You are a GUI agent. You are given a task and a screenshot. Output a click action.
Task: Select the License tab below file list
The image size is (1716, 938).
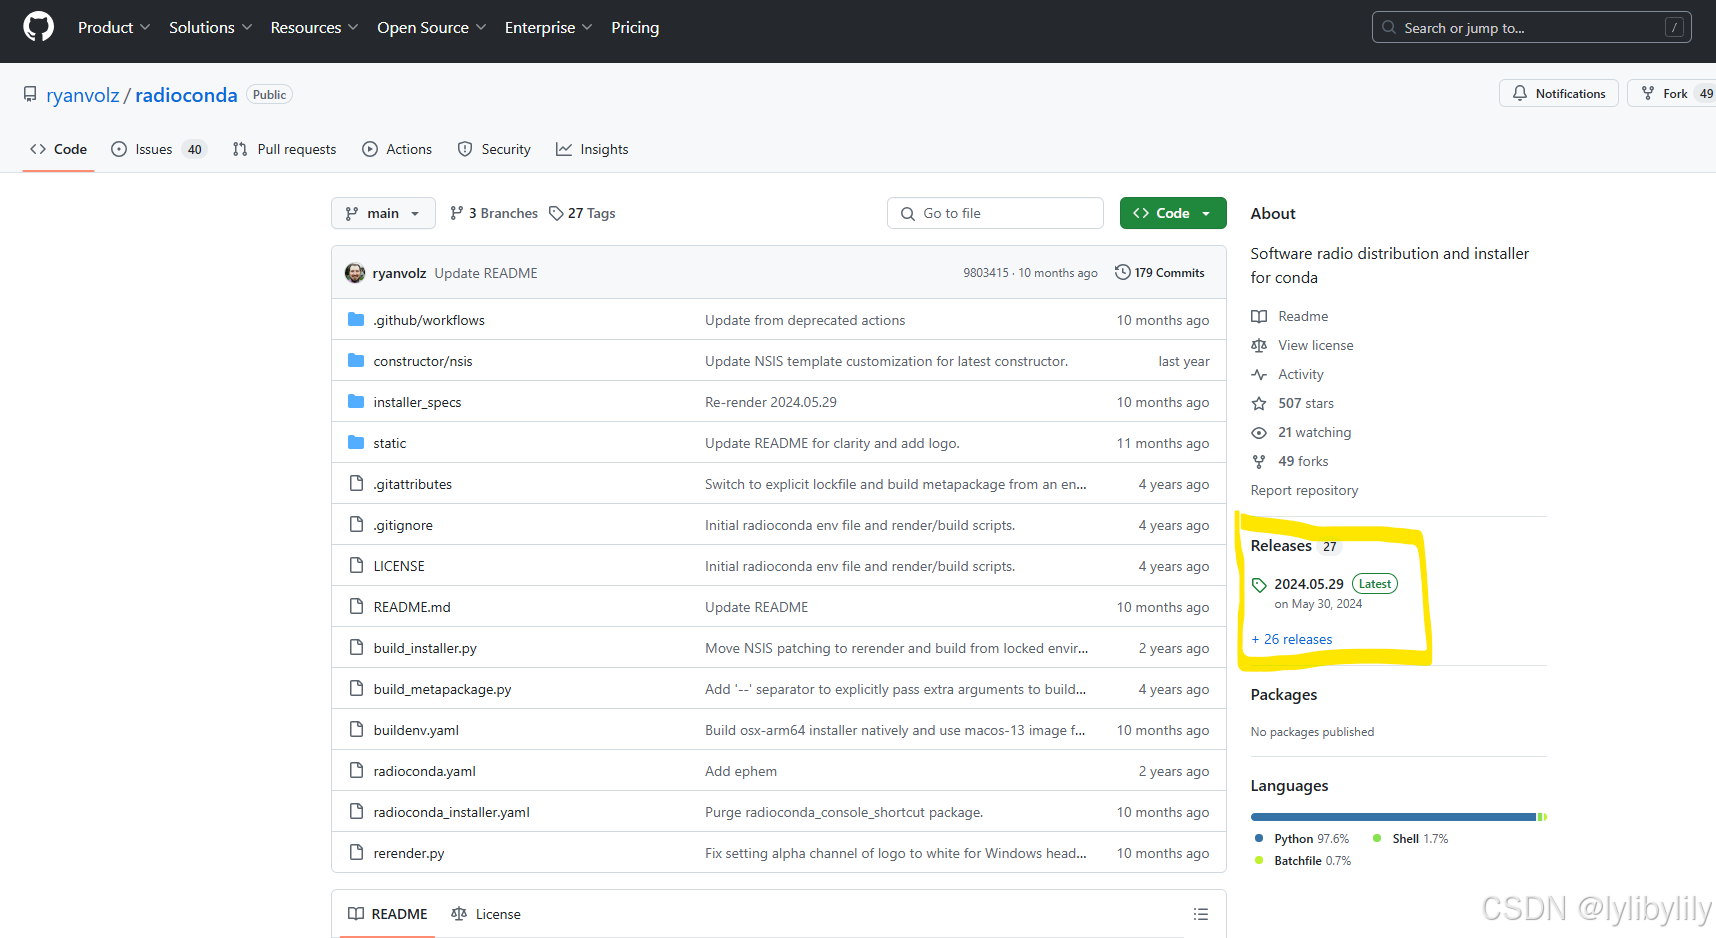[486, 914]
